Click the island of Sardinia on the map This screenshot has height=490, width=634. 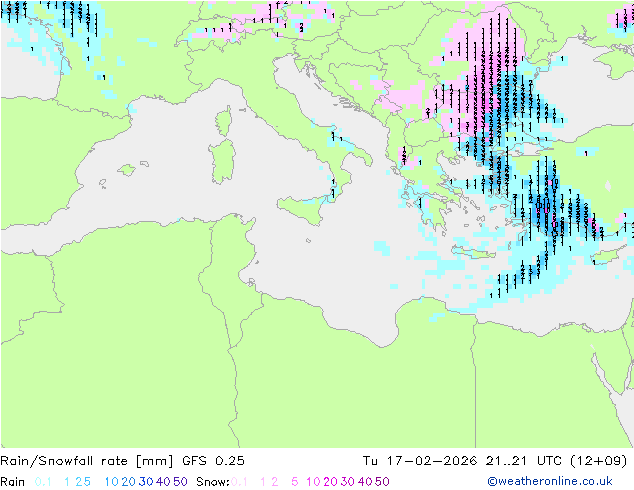223,161
